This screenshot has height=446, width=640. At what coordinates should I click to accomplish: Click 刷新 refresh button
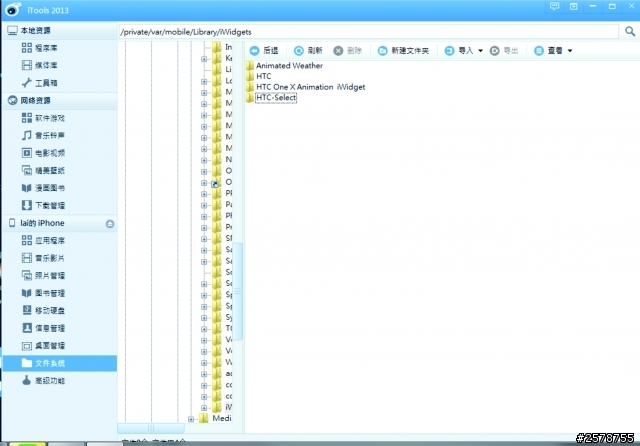[308, 51]
